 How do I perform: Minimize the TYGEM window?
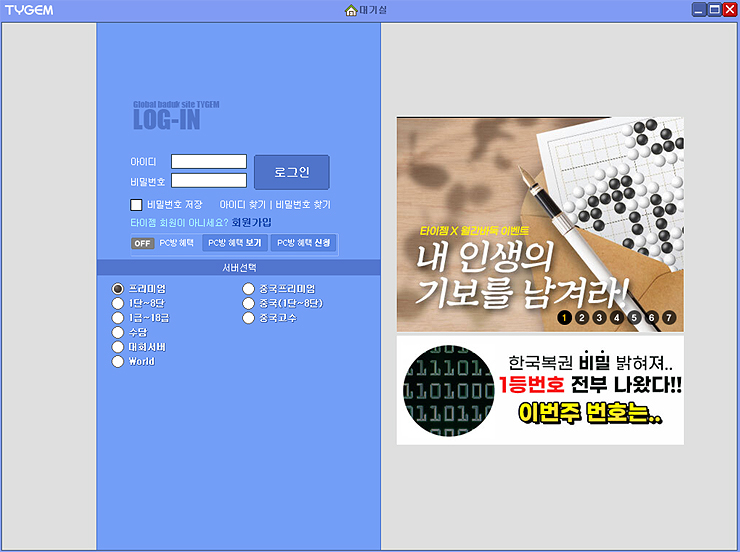click(x=699, y=9)
